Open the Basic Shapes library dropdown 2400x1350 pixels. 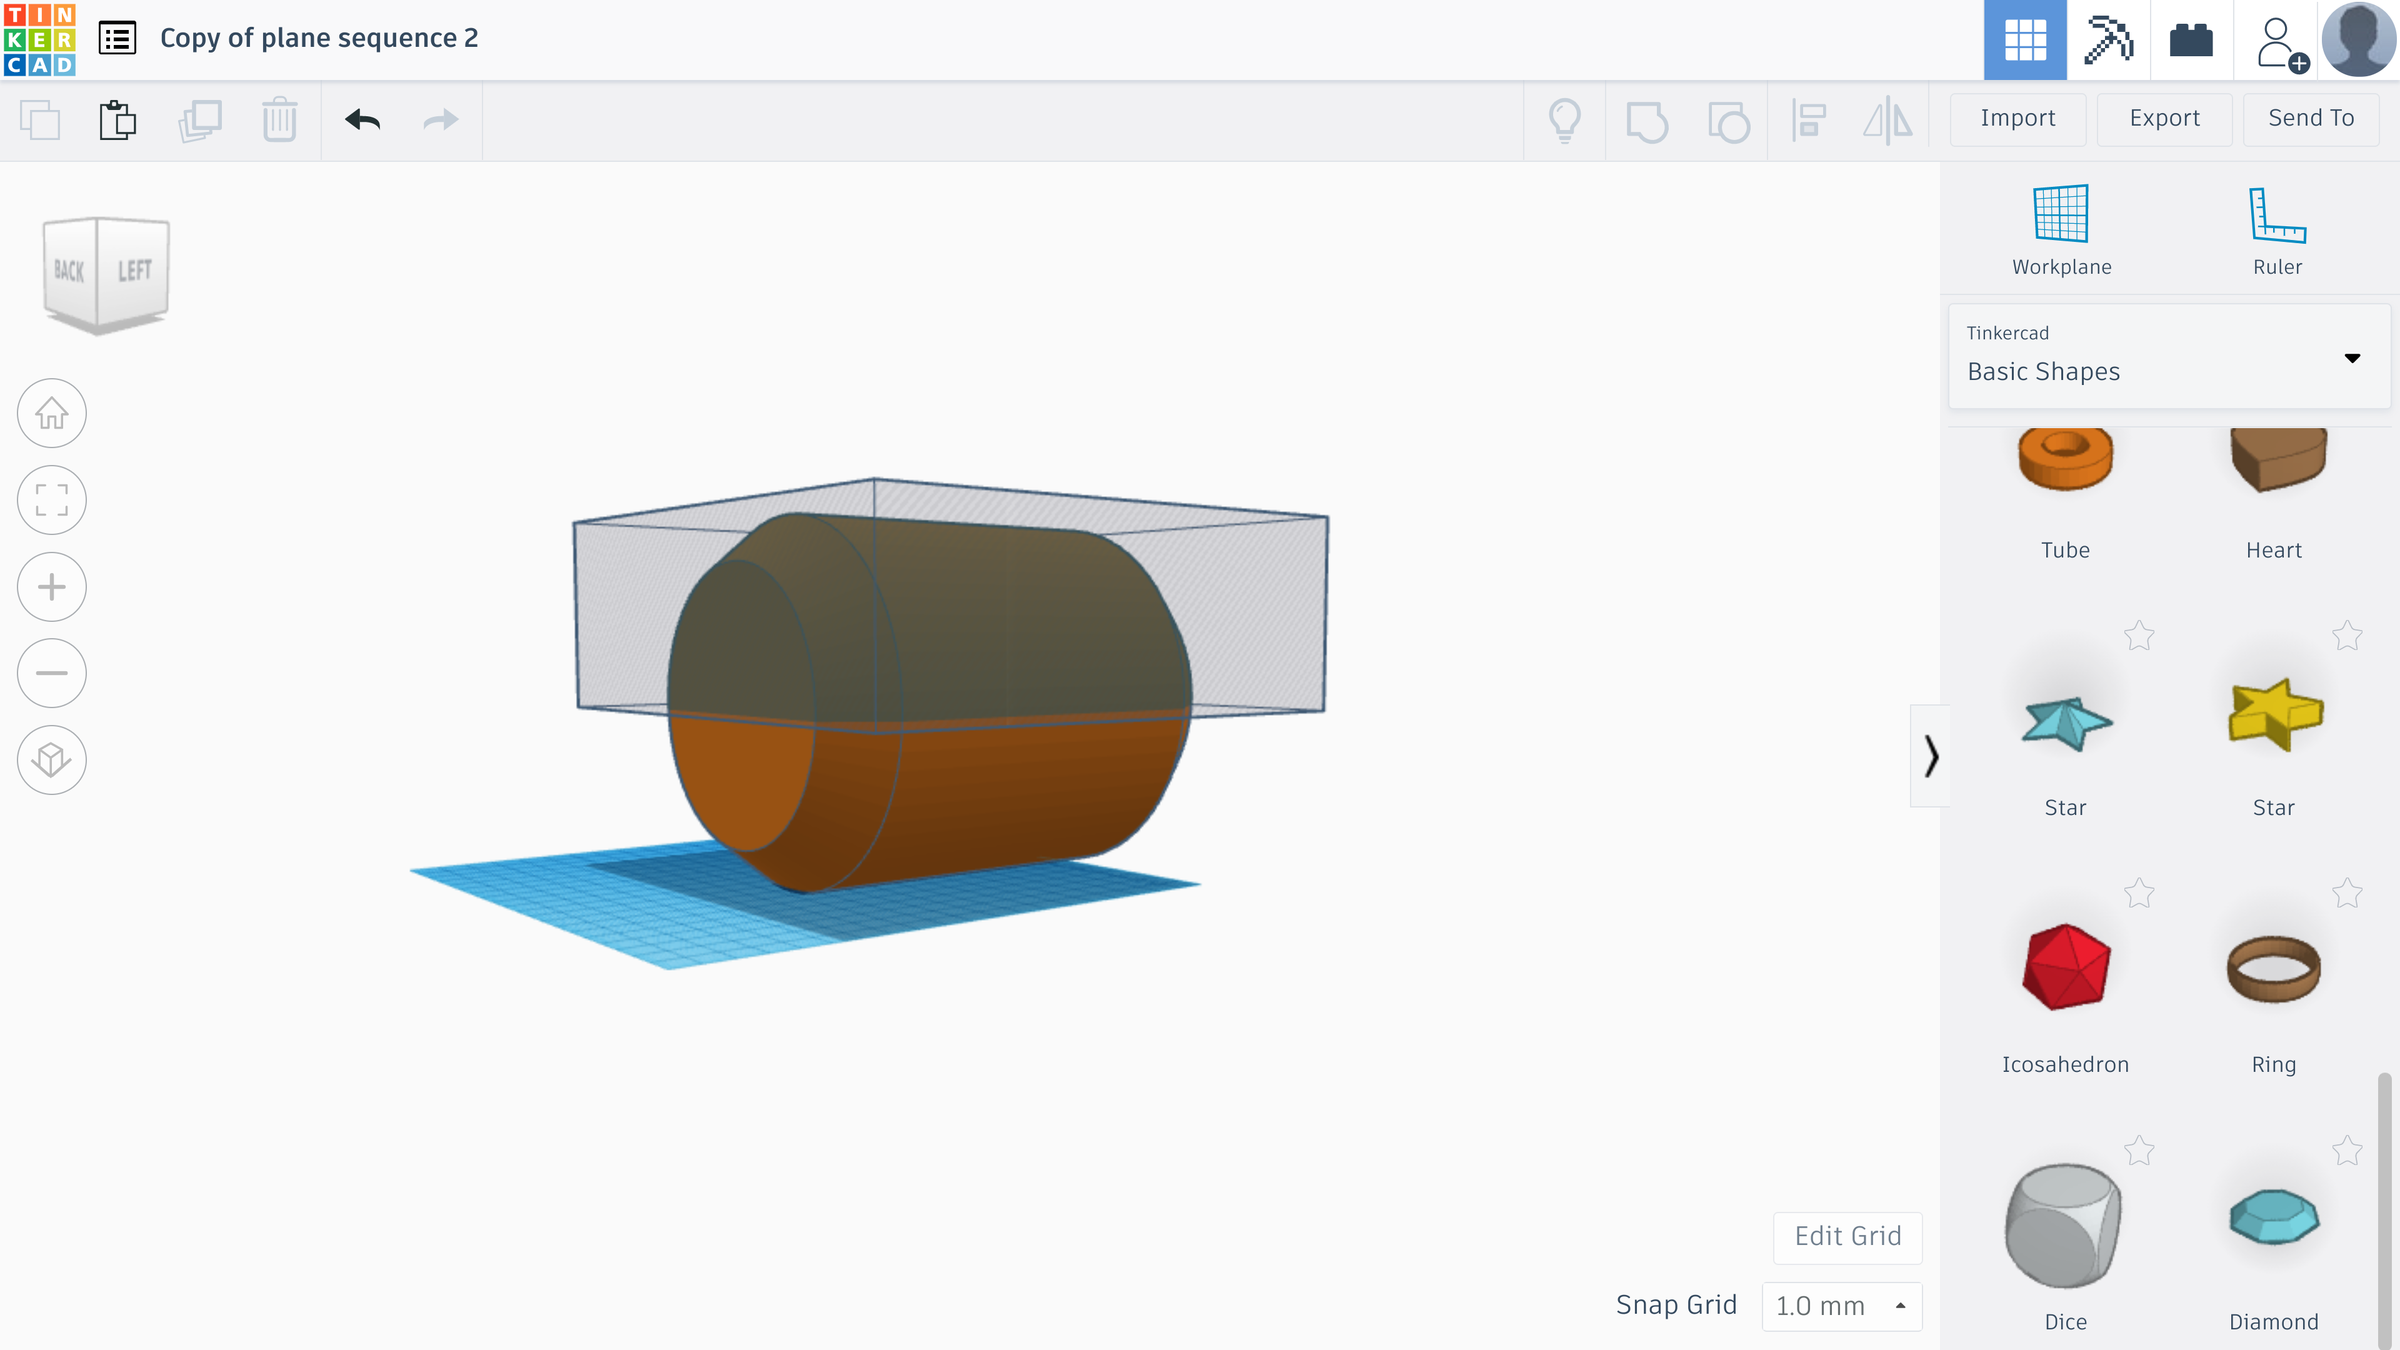click(2169, 356)
